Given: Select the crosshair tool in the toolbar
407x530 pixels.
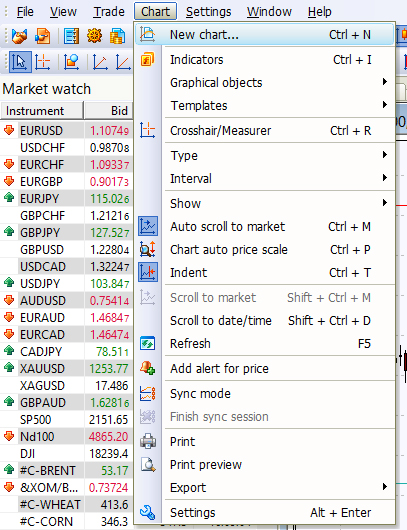Looking at the screenshot, I should 43,62.
